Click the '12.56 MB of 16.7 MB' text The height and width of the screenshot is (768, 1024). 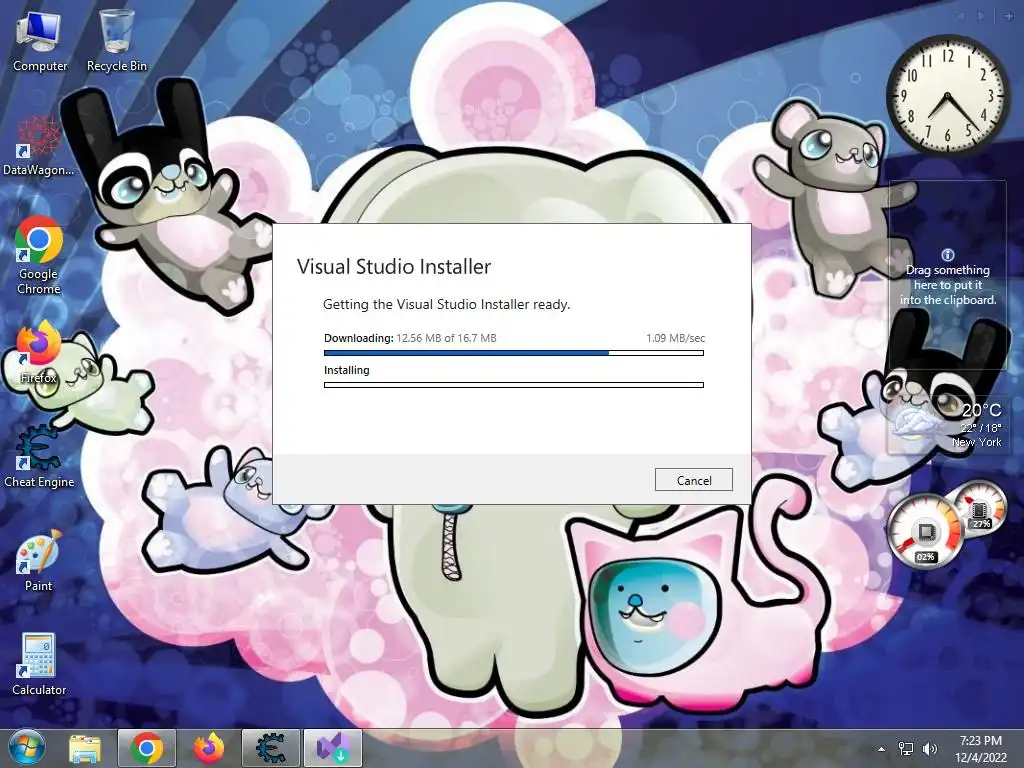pyautogui.click(x=446, y=338)
